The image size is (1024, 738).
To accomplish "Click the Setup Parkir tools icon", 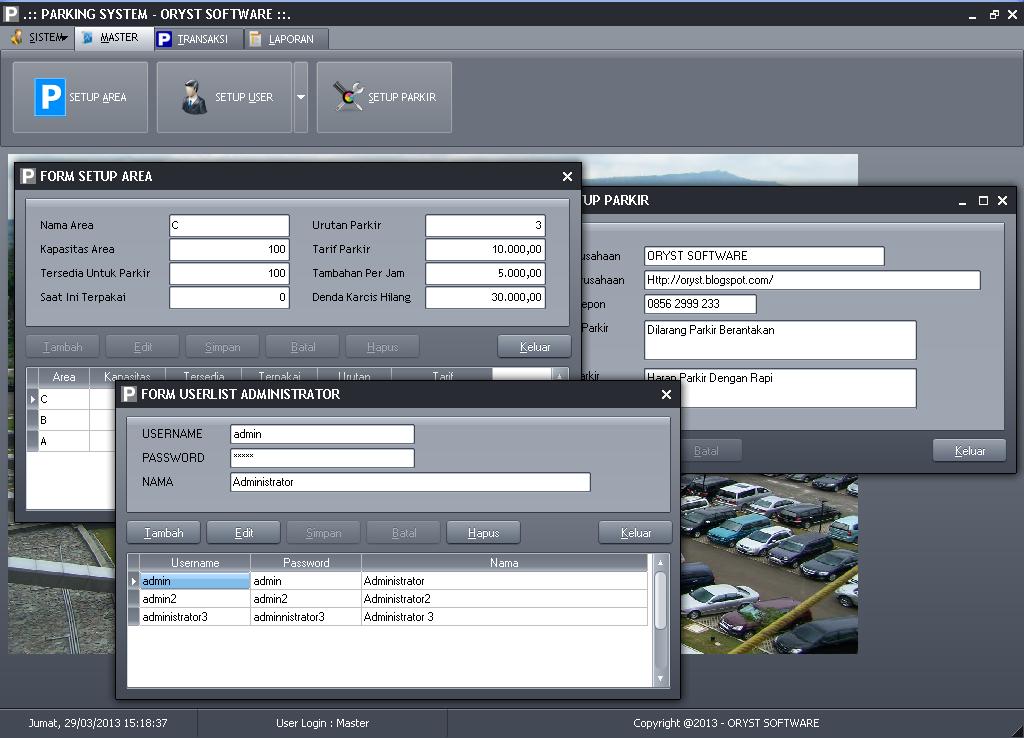I will pos(348,97).
